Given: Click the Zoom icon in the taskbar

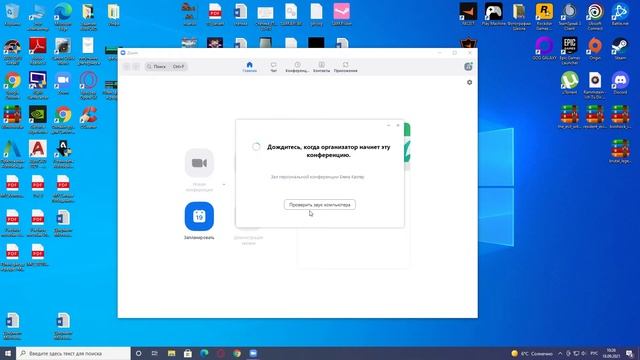Looking at the screenshot, I should click(x=253, y=353).
